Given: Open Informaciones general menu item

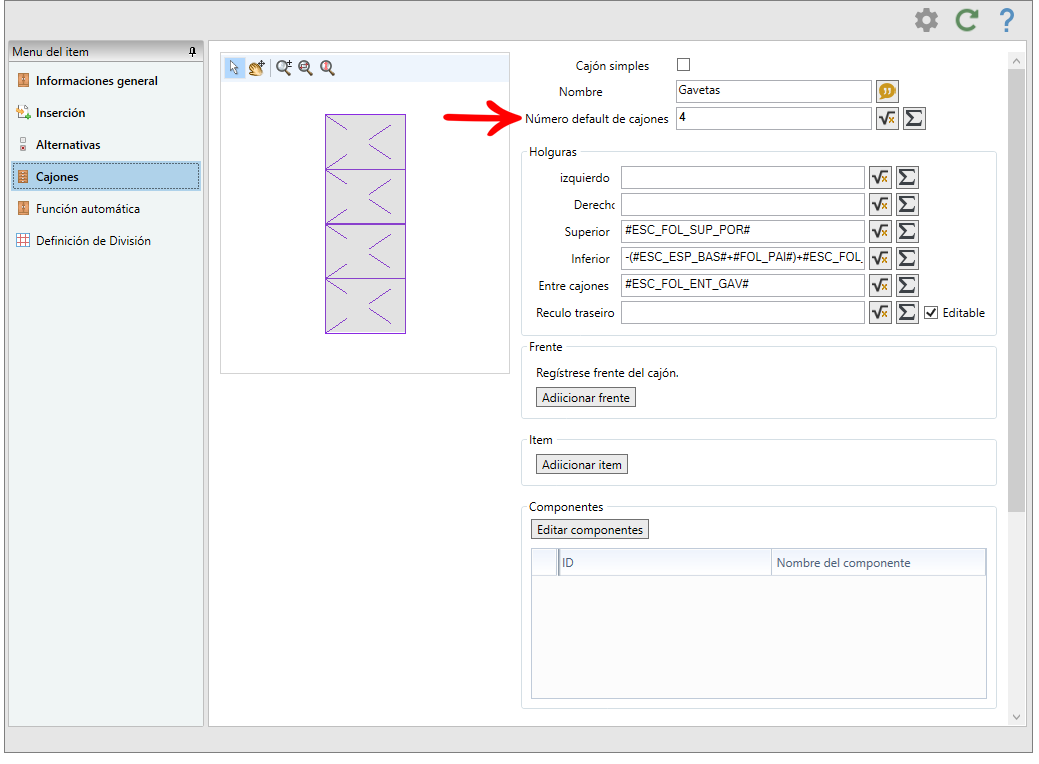Looking at the screenshot, I should coord(106,81).
